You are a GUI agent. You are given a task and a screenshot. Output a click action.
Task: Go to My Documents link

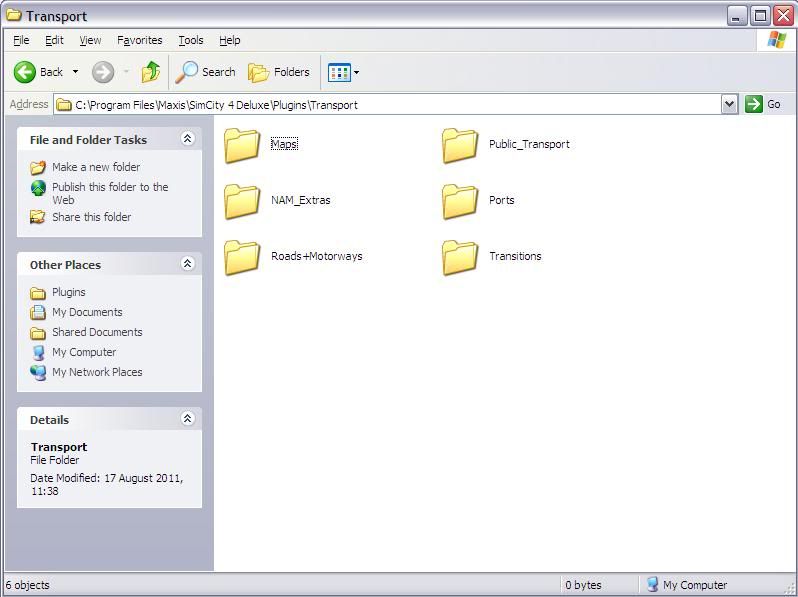click(87, 312)
